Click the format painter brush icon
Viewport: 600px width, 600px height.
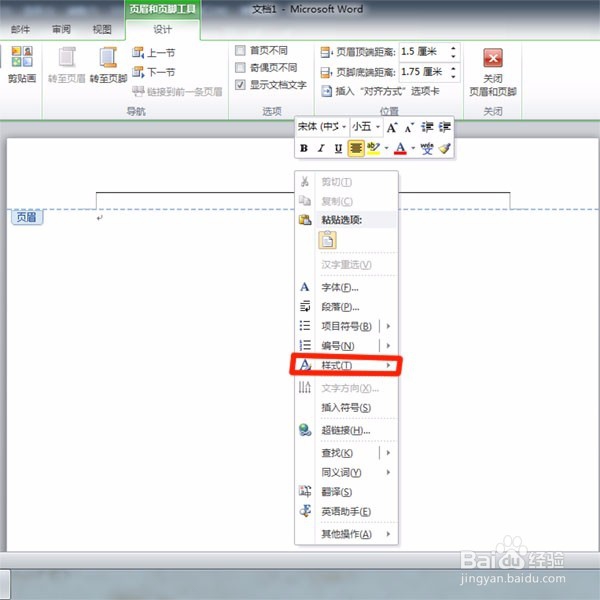(x=445, y=148)
